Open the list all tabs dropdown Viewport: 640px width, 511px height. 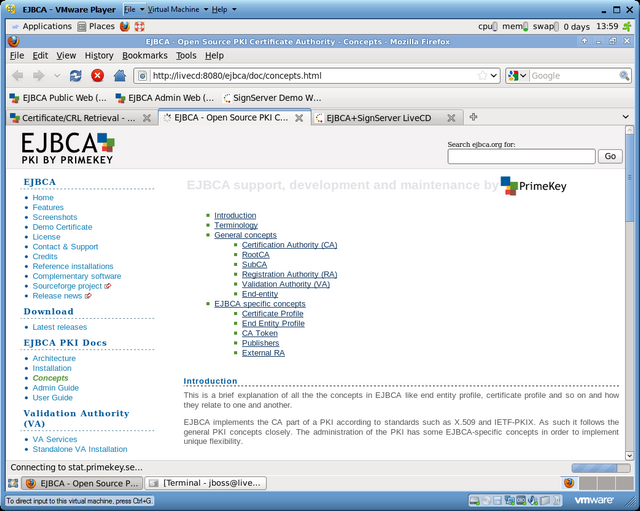[625, 117]
